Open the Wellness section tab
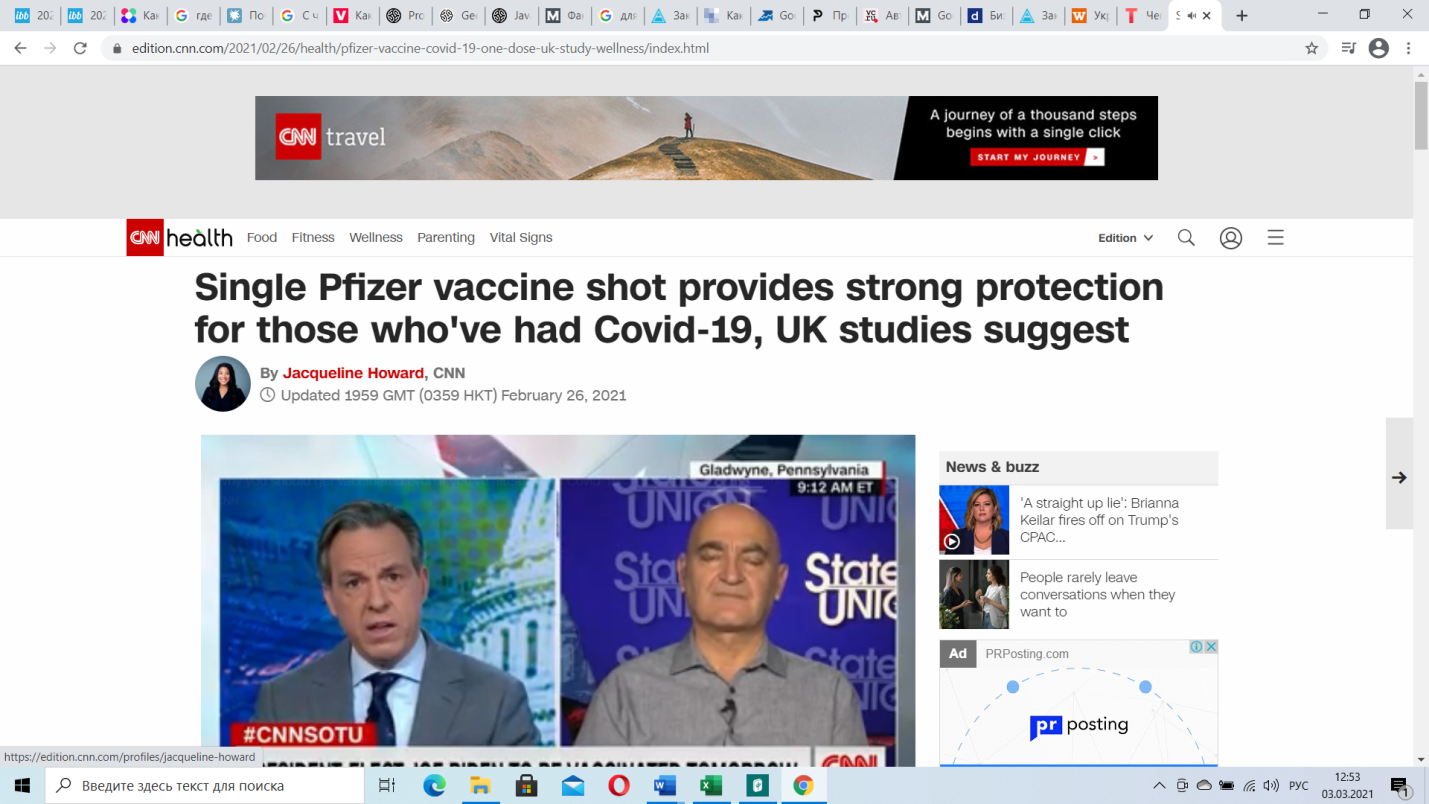This screenshot has width=1429, height=804. click(x=376, y=238)
